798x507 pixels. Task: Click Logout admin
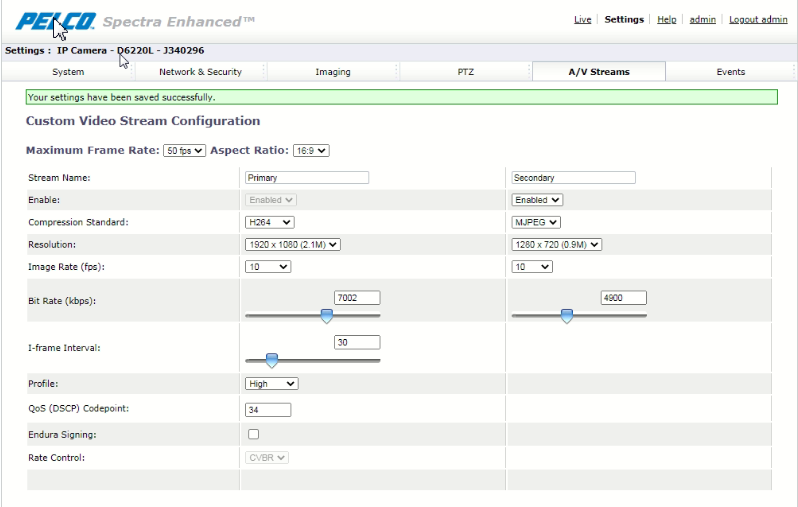click(758, 19)
